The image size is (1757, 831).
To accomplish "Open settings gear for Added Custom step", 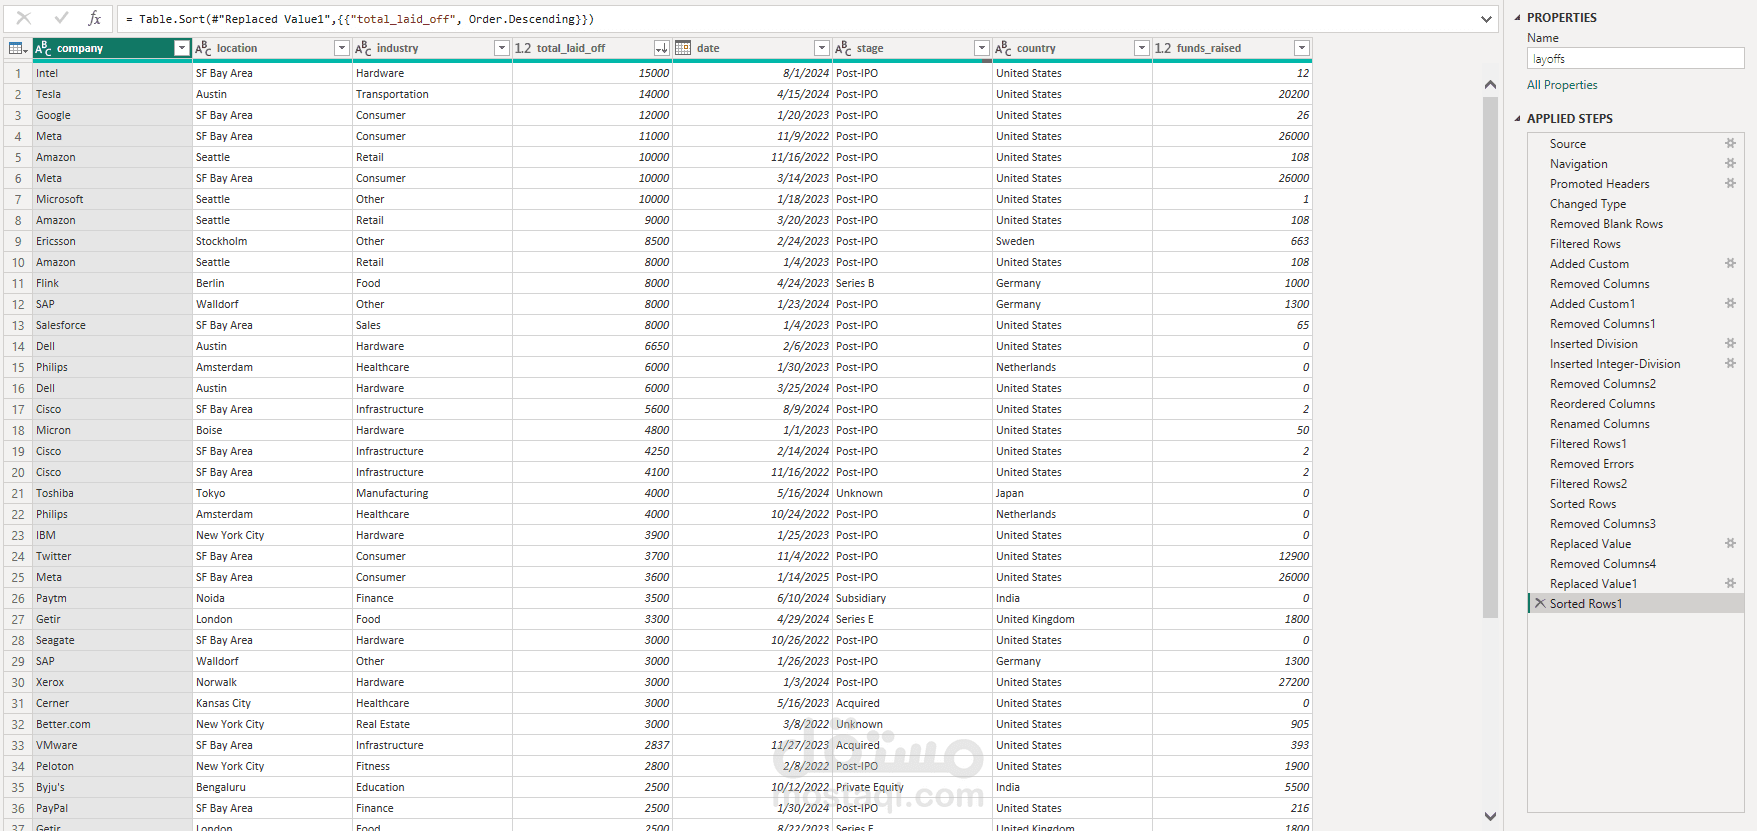I will click(x=1730, y=263).
